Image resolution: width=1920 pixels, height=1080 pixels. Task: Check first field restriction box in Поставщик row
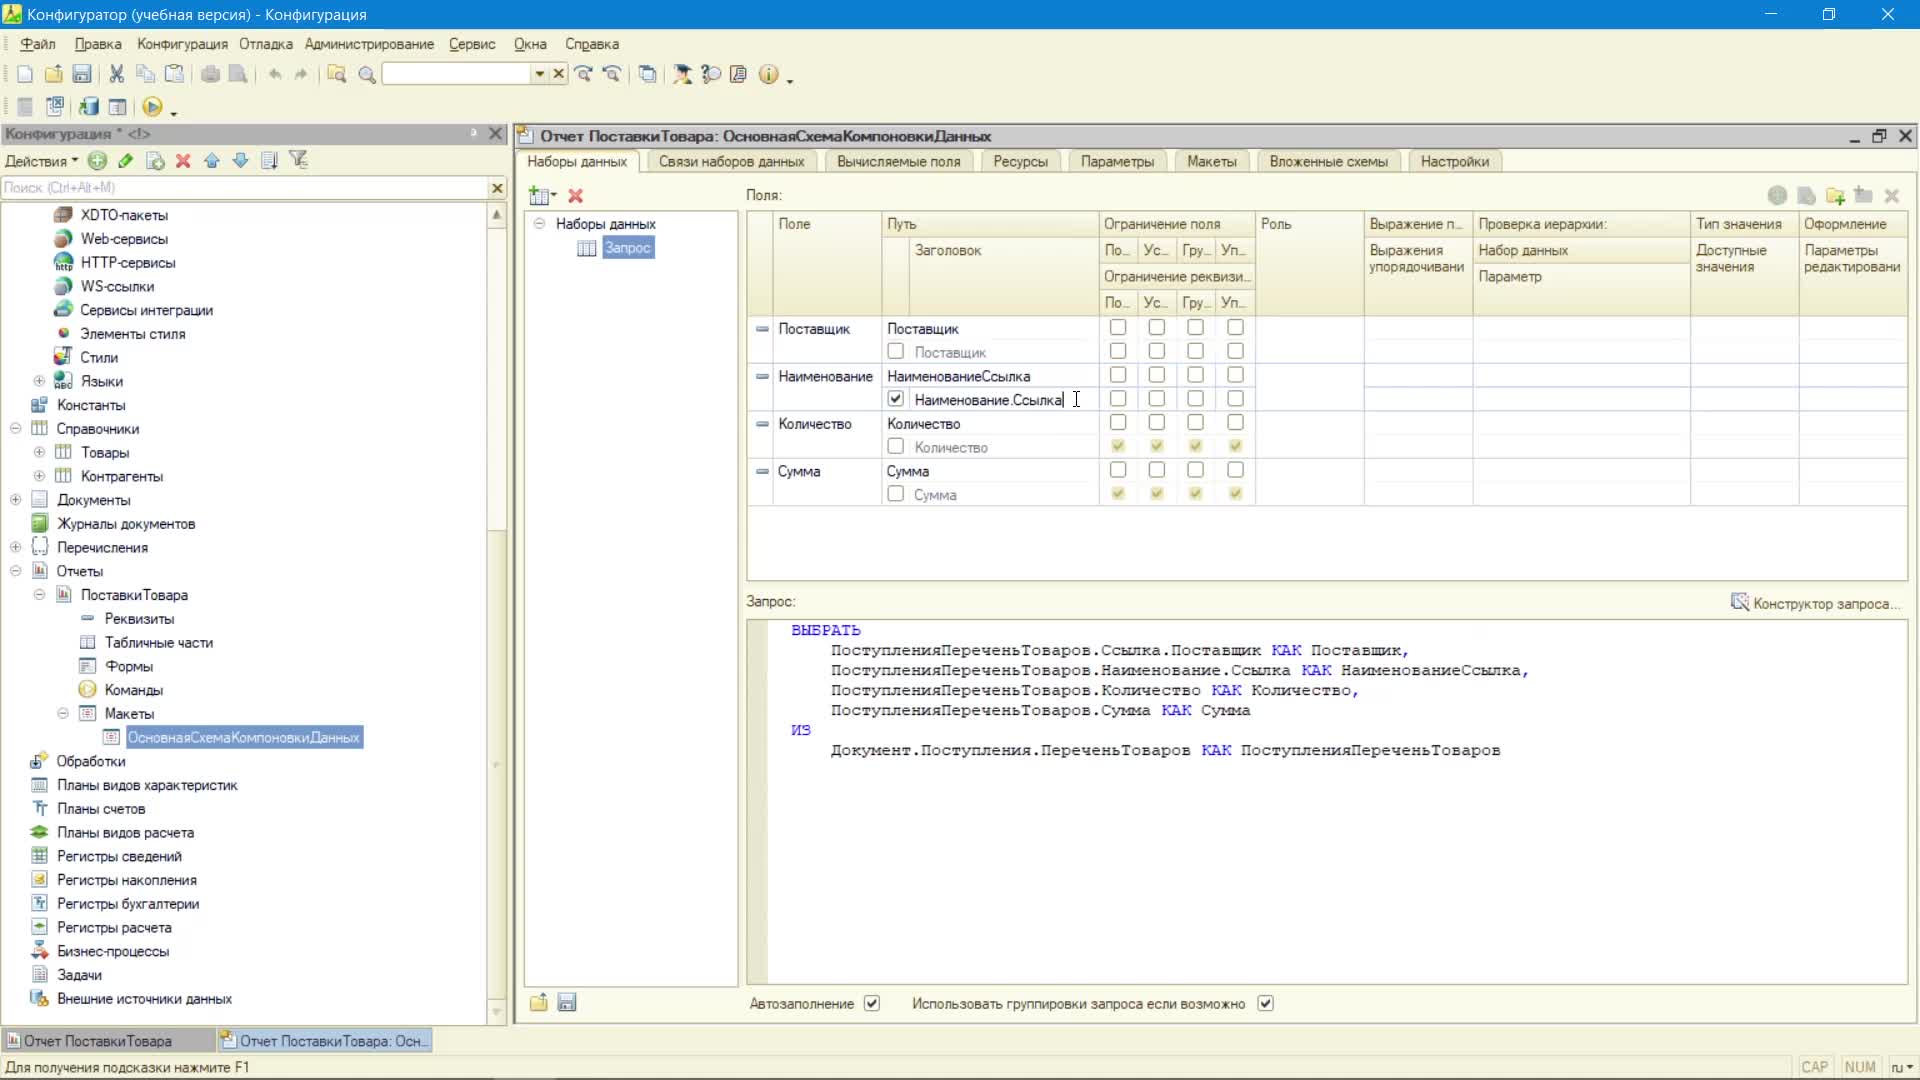pos(1118,327)
